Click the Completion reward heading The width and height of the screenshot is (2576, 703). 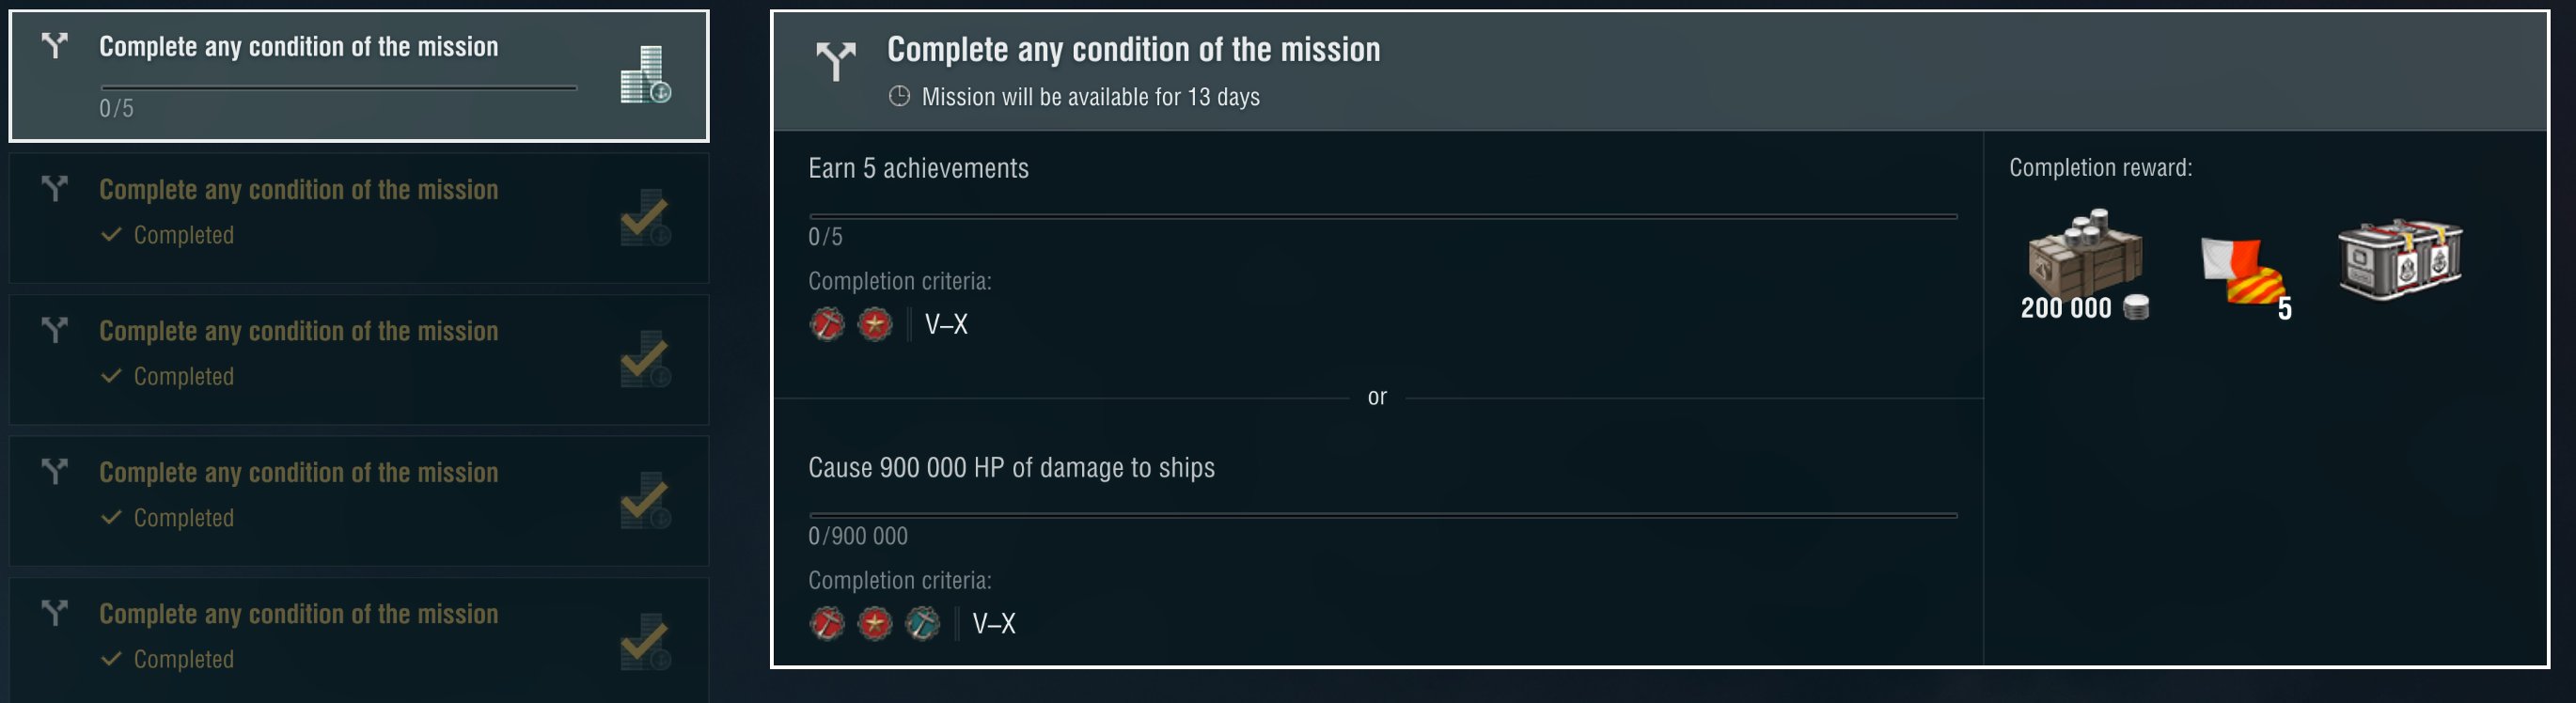(x=2100, y=168)
